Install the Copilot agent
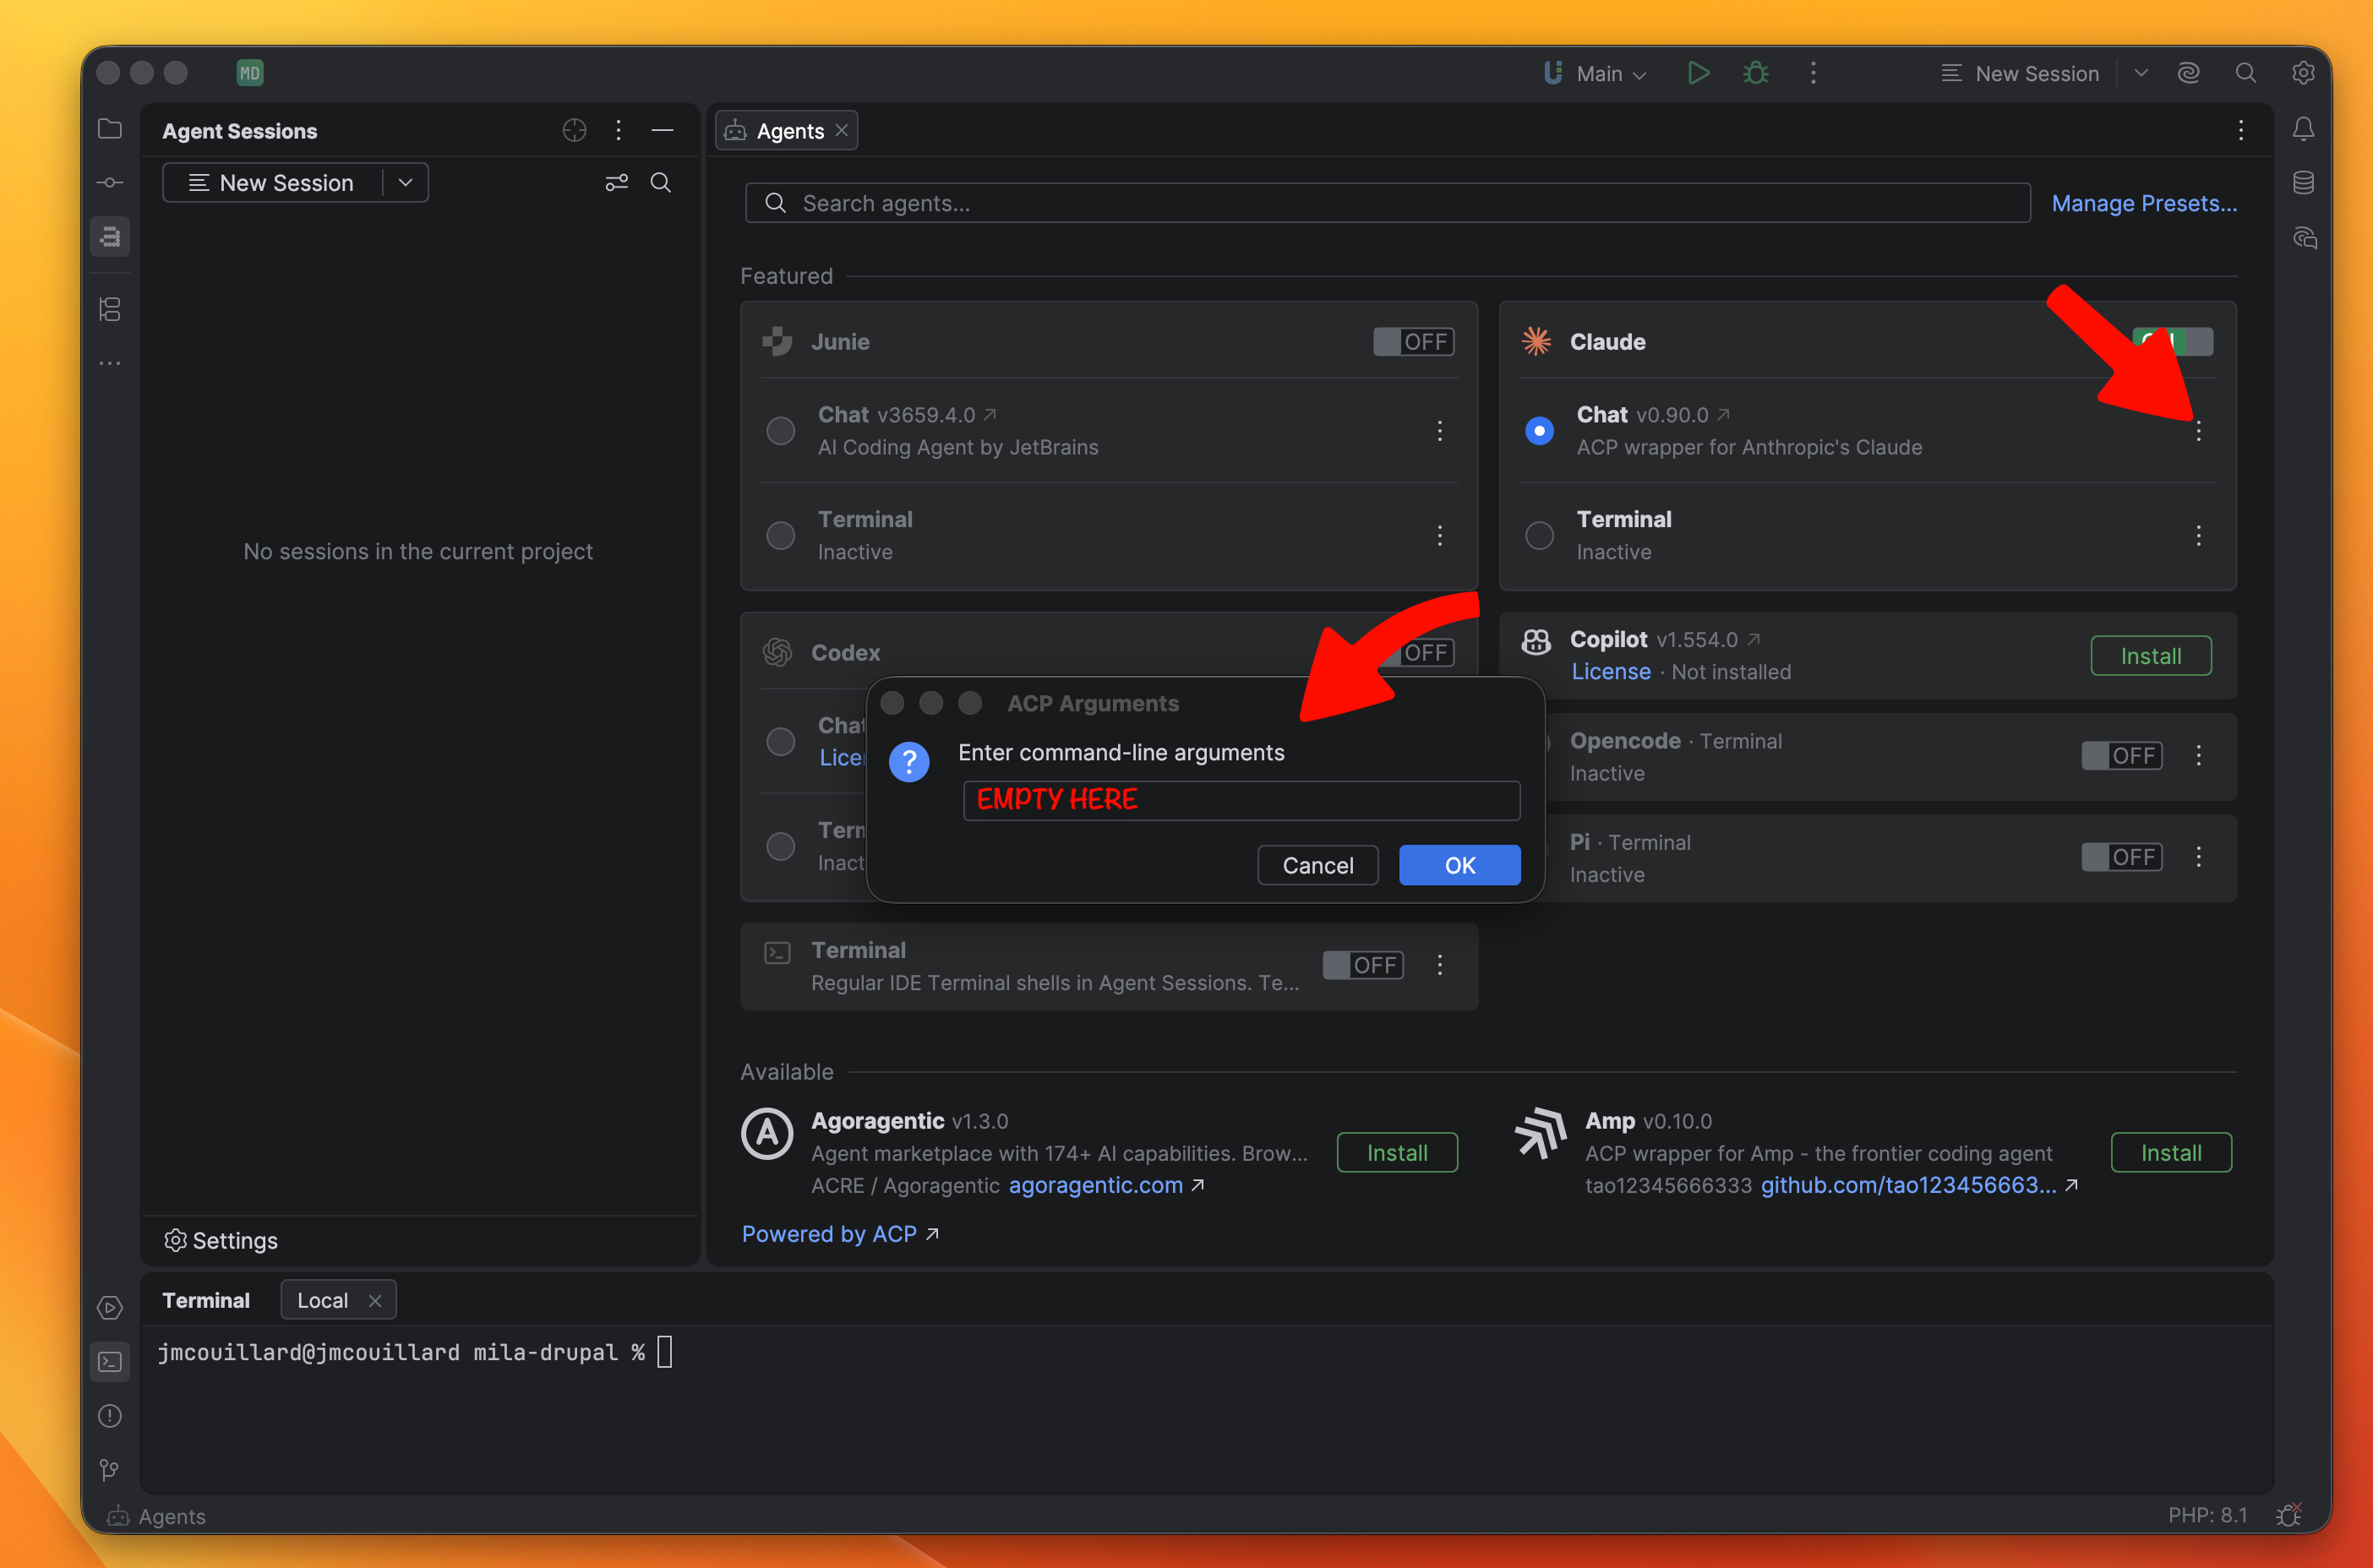Viewport: 2373px width, 1568px height. click(2150, 656)
